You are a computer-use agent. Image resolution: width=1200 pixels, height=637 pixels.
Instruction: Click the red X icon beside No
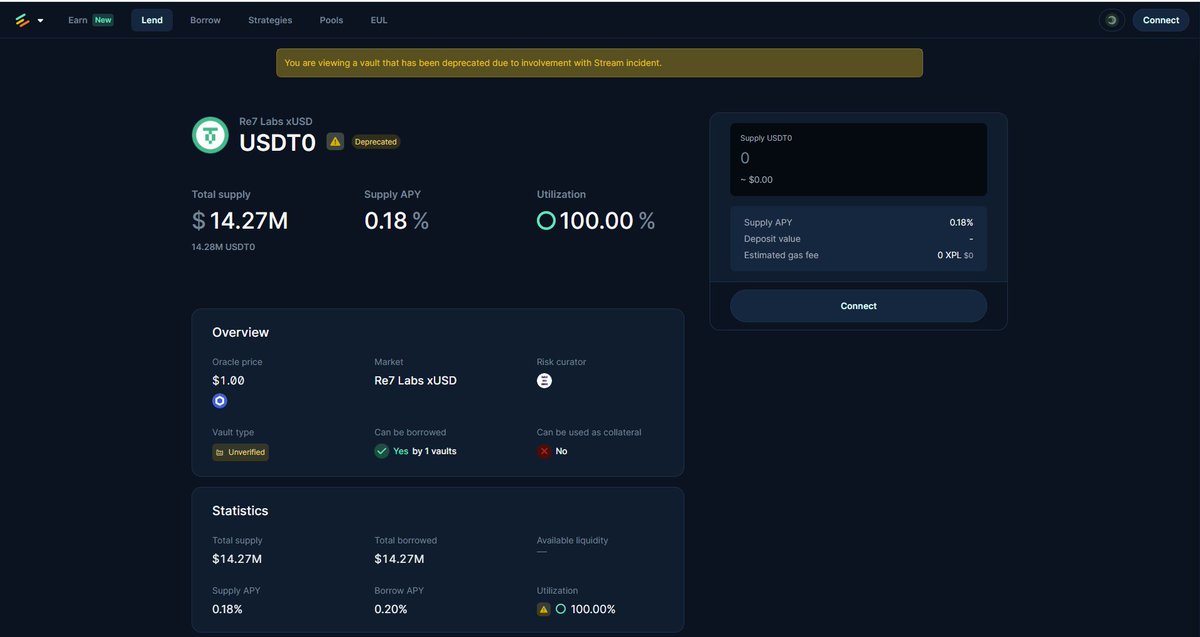544,451
